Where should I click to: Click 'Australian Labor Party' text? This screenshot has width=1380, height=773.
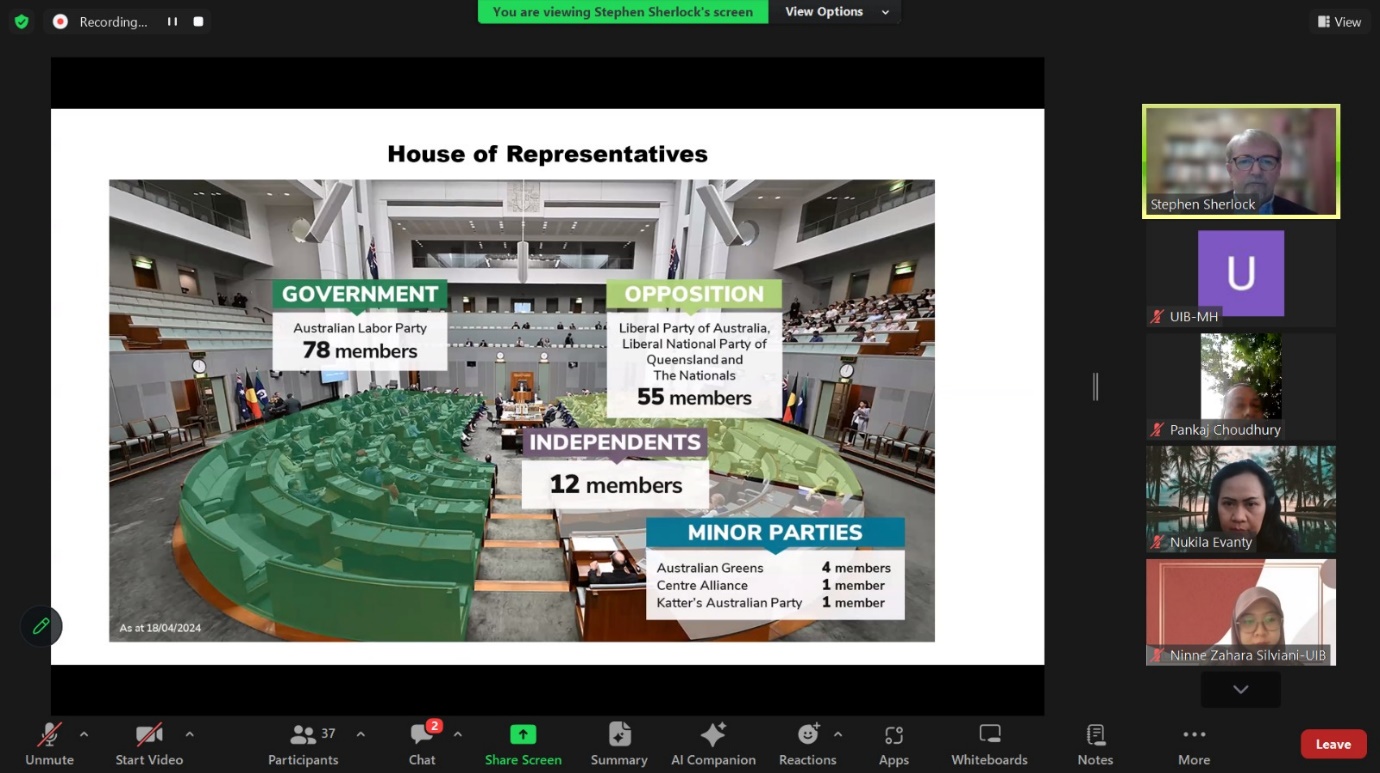[360, 328]
